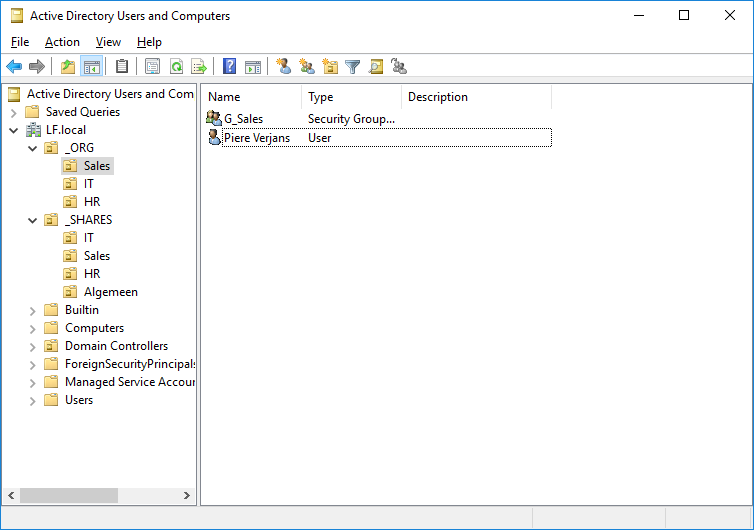This screenshot has width=754, height=530.
Task: Create a new group with toolbar icon
Action: pyautogui.click(x=307, y=66)
